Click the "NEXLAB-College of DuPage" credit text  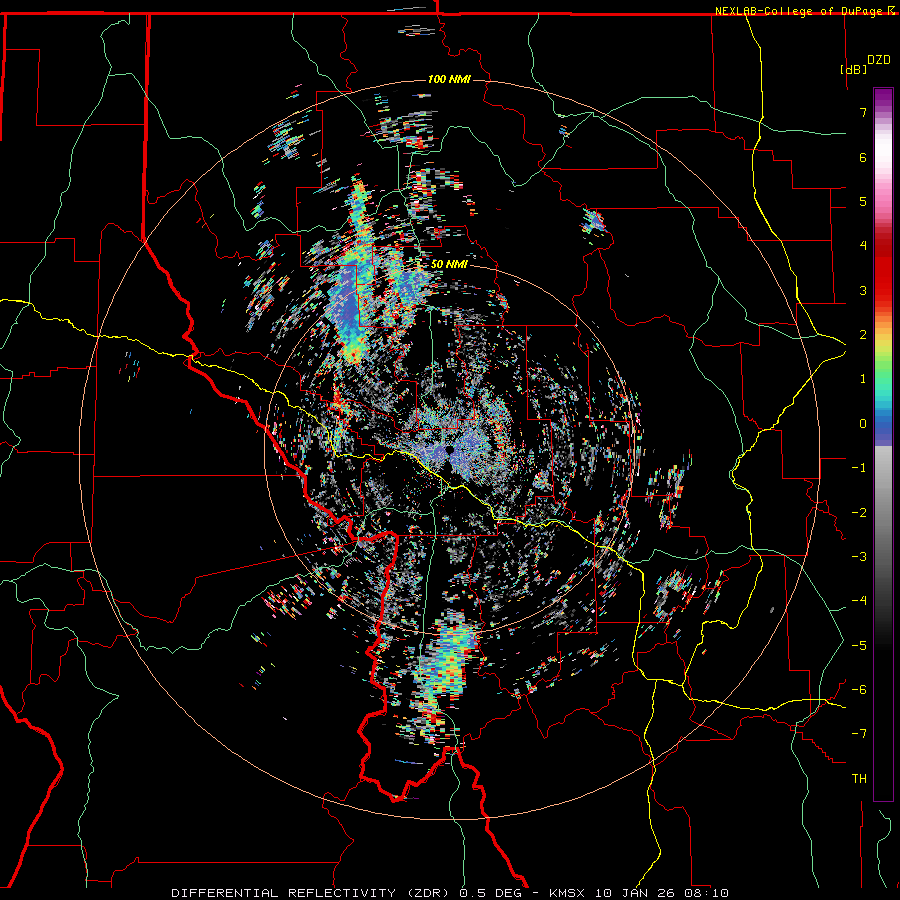(x=799, y=11)
